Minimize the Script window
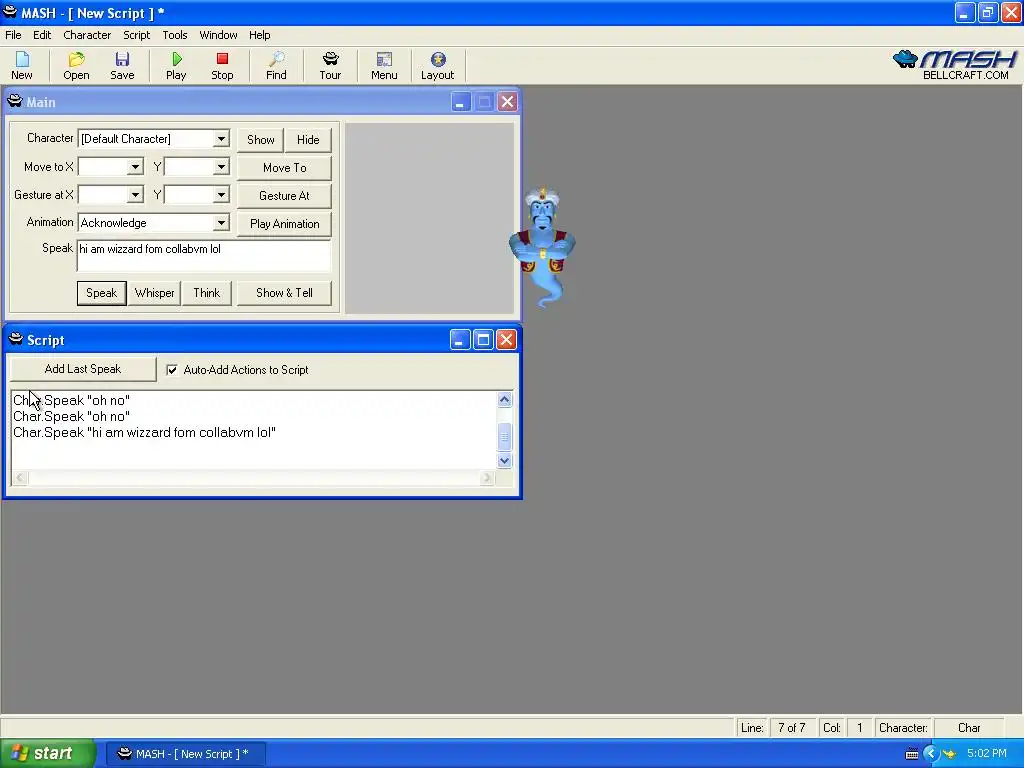Screen dimensions: 1024x768 460,340
